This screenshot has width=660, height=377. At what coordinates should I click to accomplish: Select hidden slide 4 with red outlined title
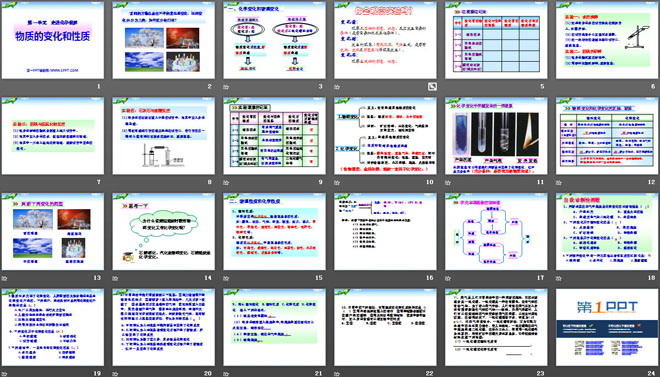386,40
